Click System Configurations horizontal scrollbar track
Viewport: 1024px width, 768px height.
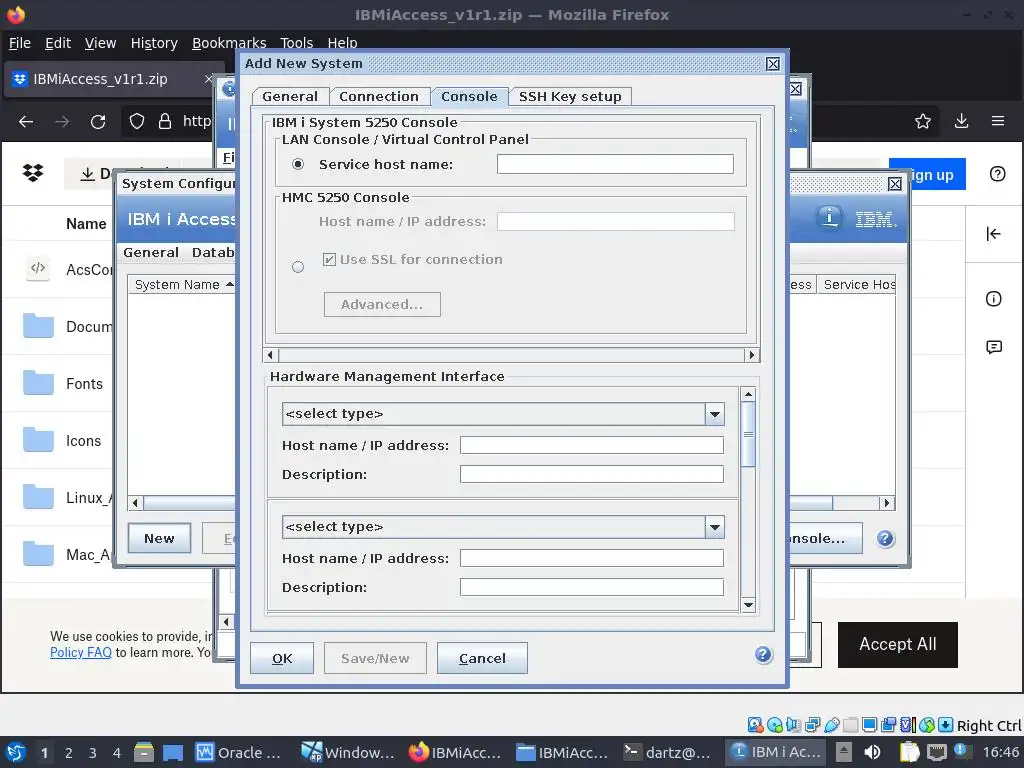855,503
